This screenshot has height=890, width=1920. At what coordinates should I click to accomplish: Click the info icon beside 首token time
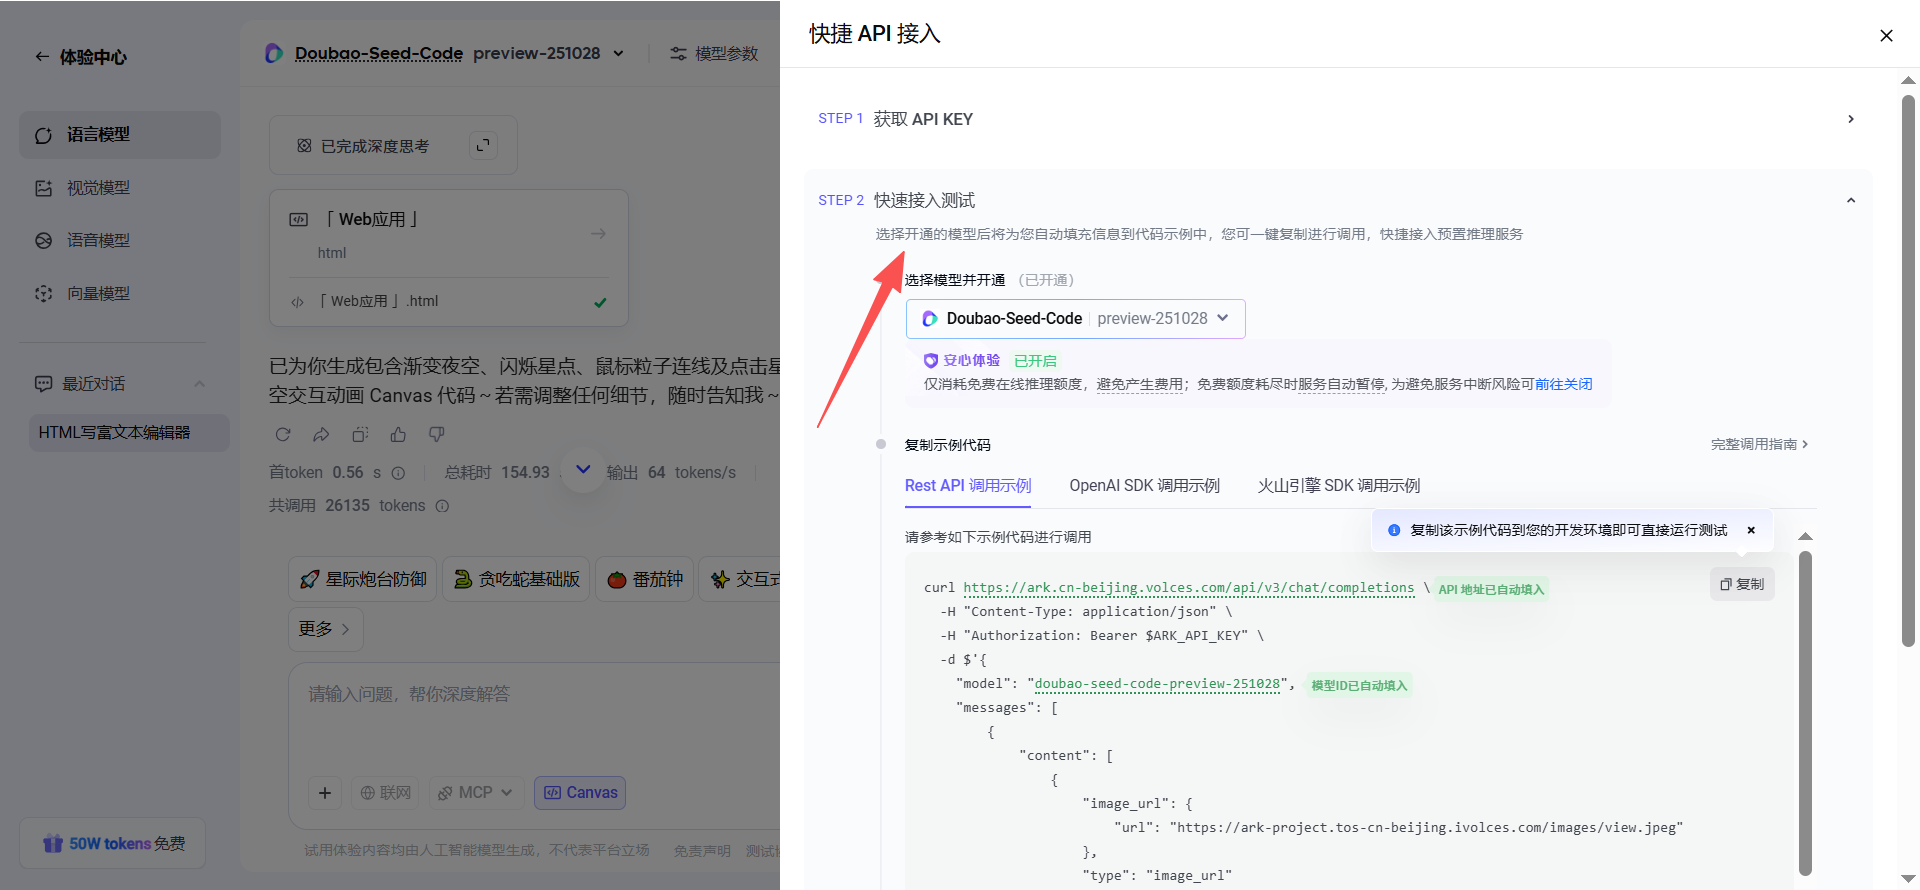398,473
